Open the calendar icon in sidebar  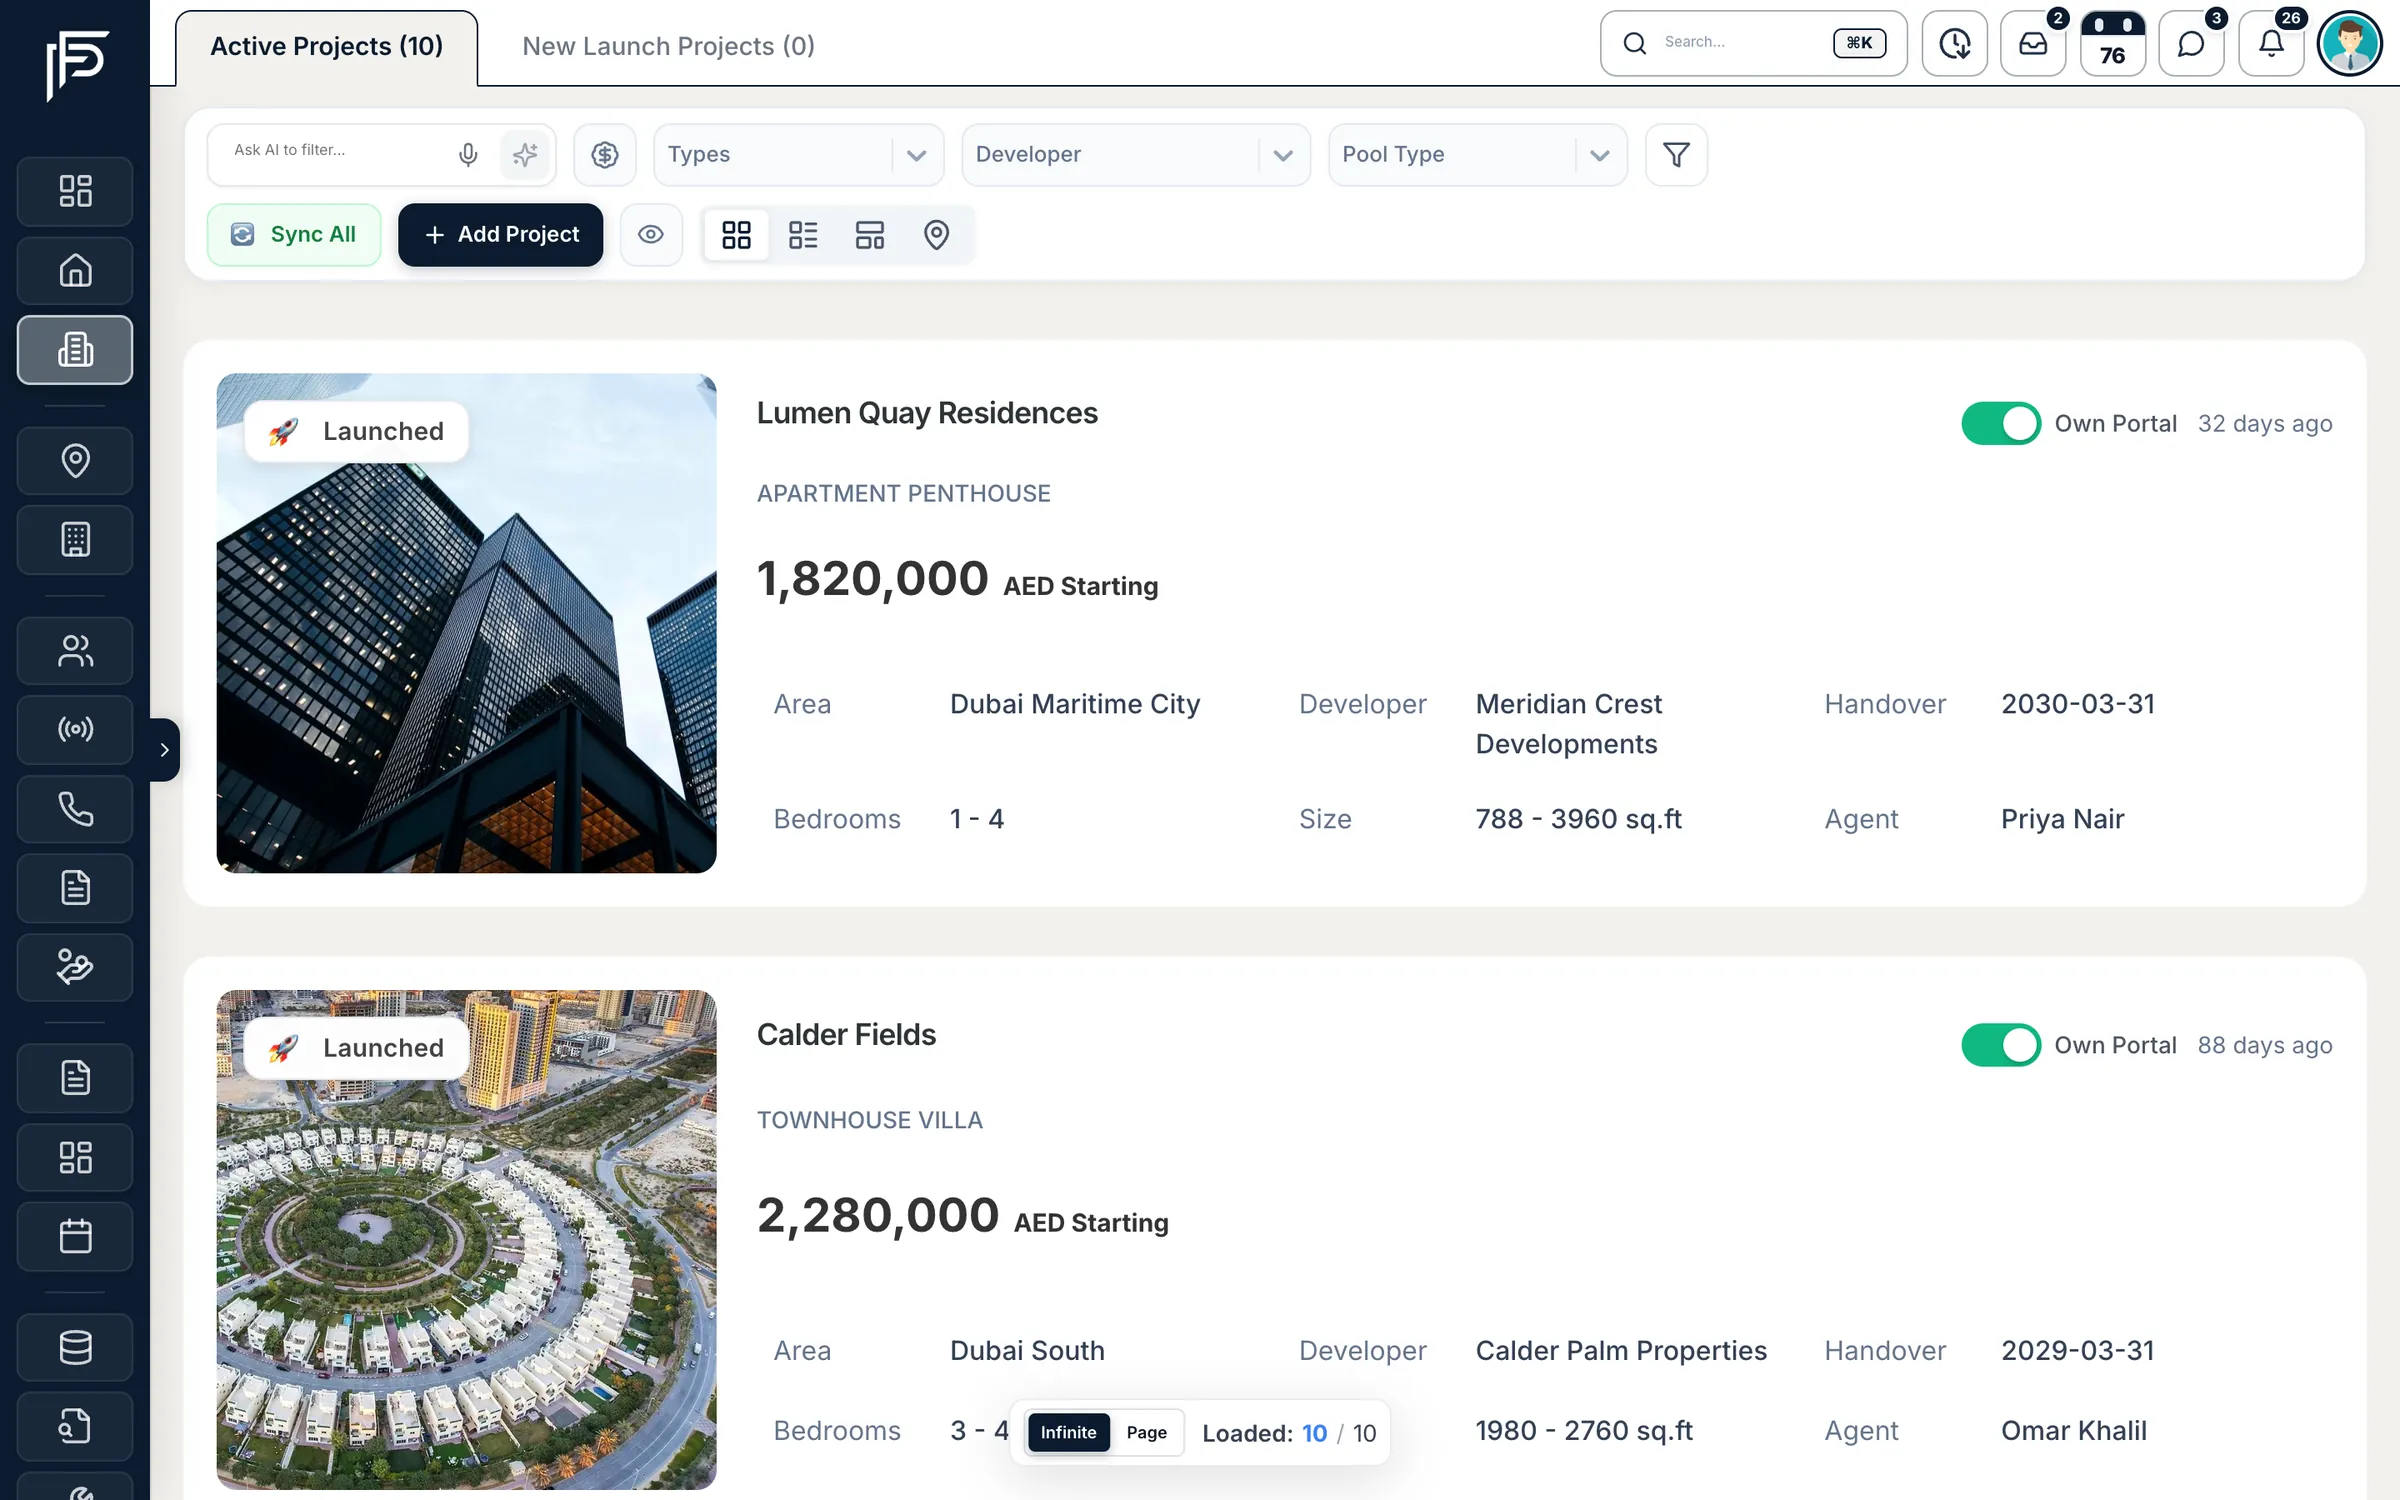pos(75,1236)
